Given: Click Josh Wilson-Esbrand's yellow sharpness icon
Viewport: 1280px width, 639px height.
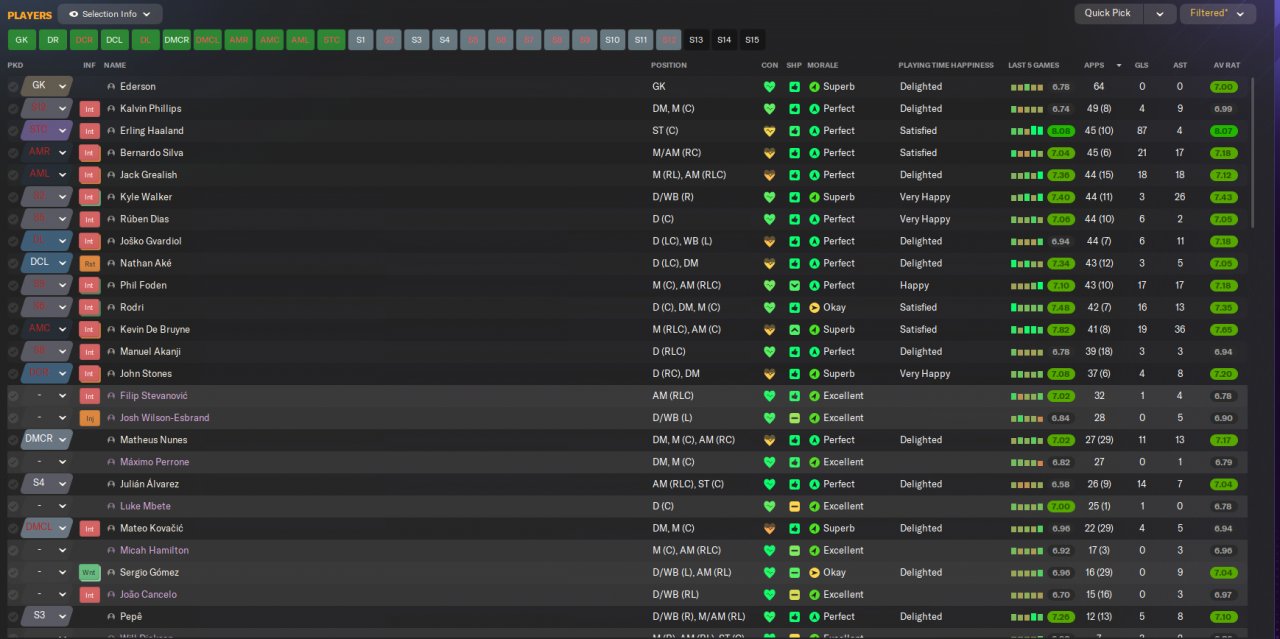Looking at the screenshot, I should 794,418.
